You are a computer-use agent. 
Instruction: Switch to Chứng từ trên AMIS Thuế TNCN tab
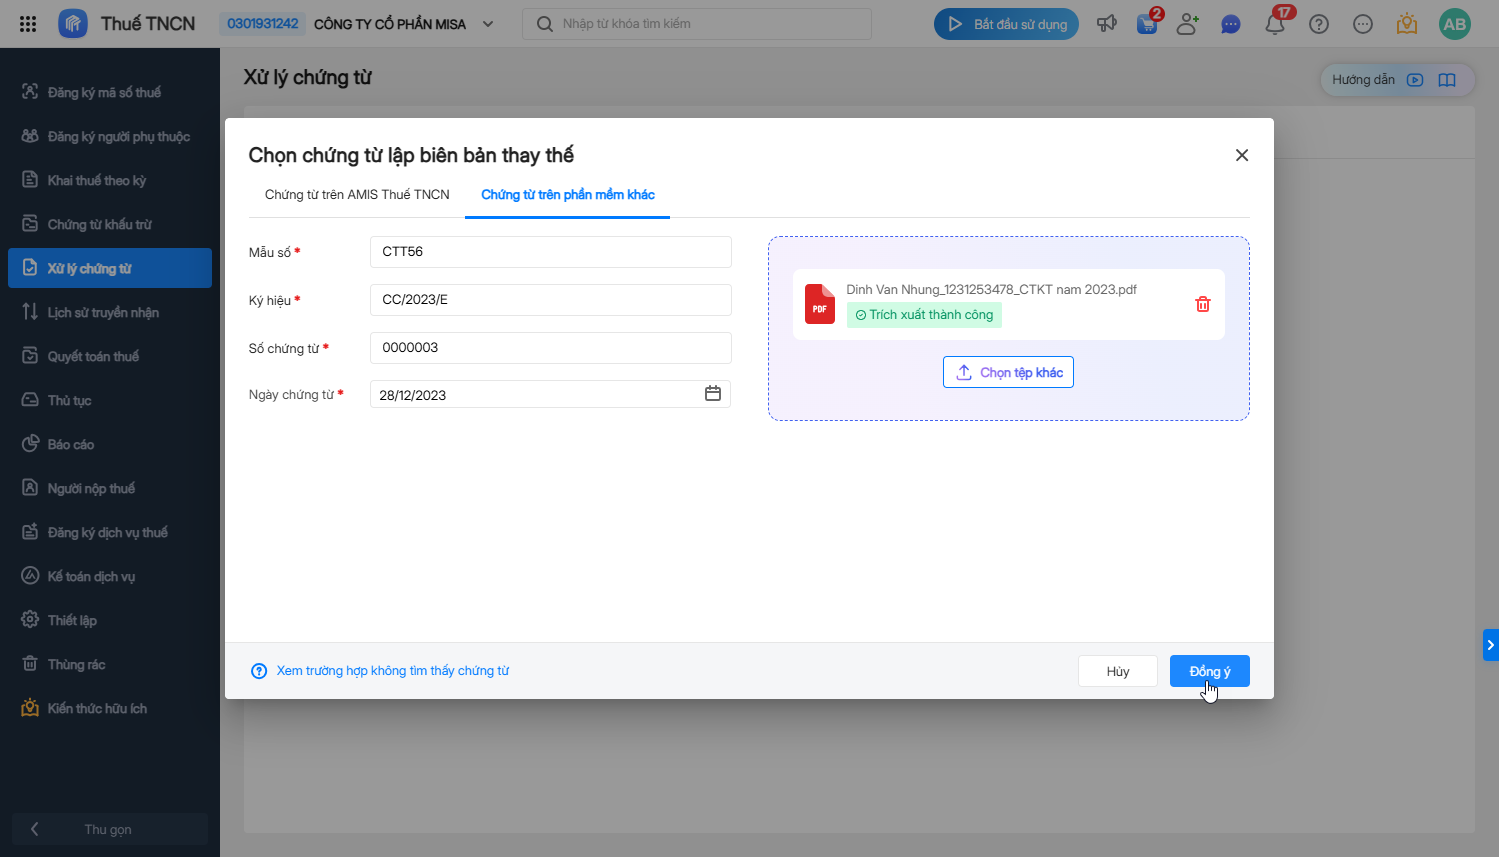[x=357, y=195]
